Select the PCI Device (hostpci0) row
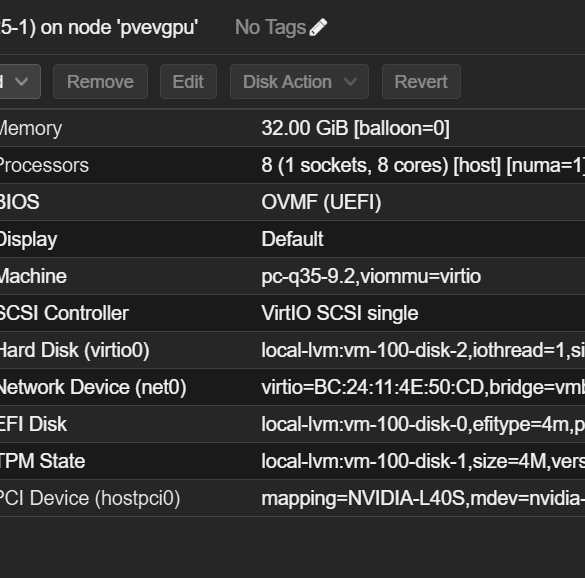Image resolution: width=585 pixels, height=578 pixels. click(x=292, y=498)
